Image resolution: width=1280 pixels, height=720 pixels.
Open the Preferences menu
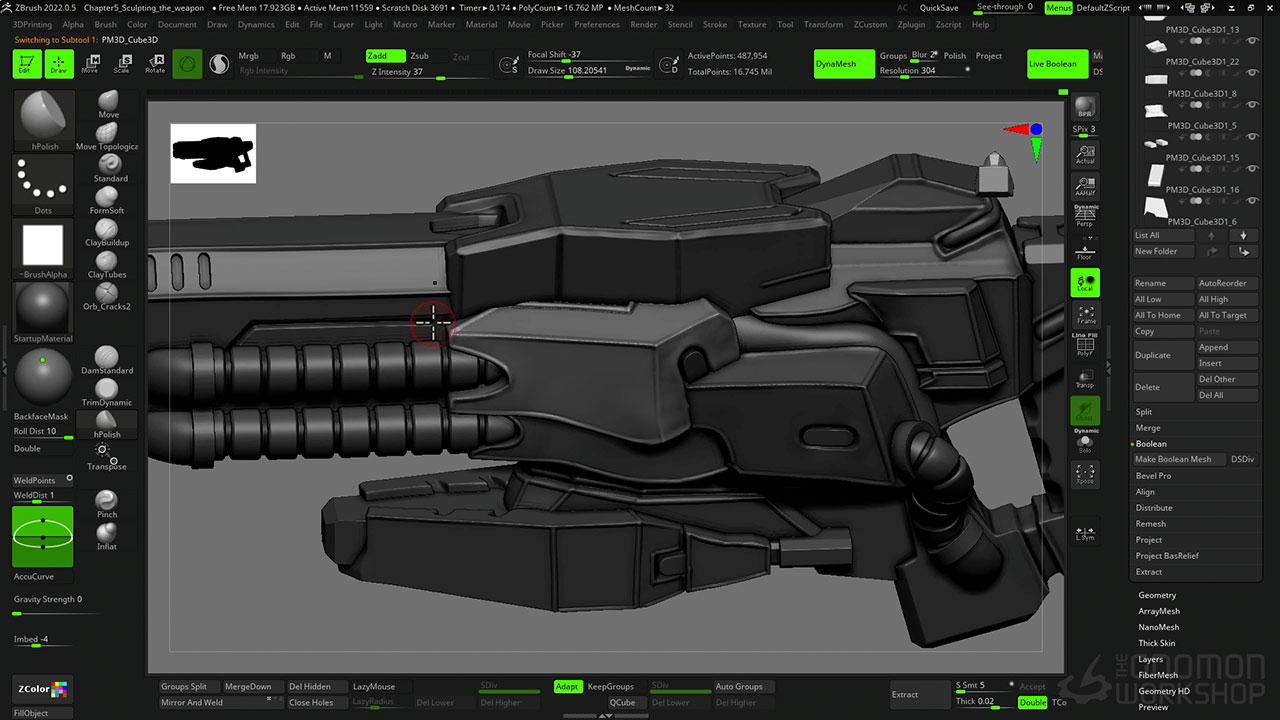(597, 24)
